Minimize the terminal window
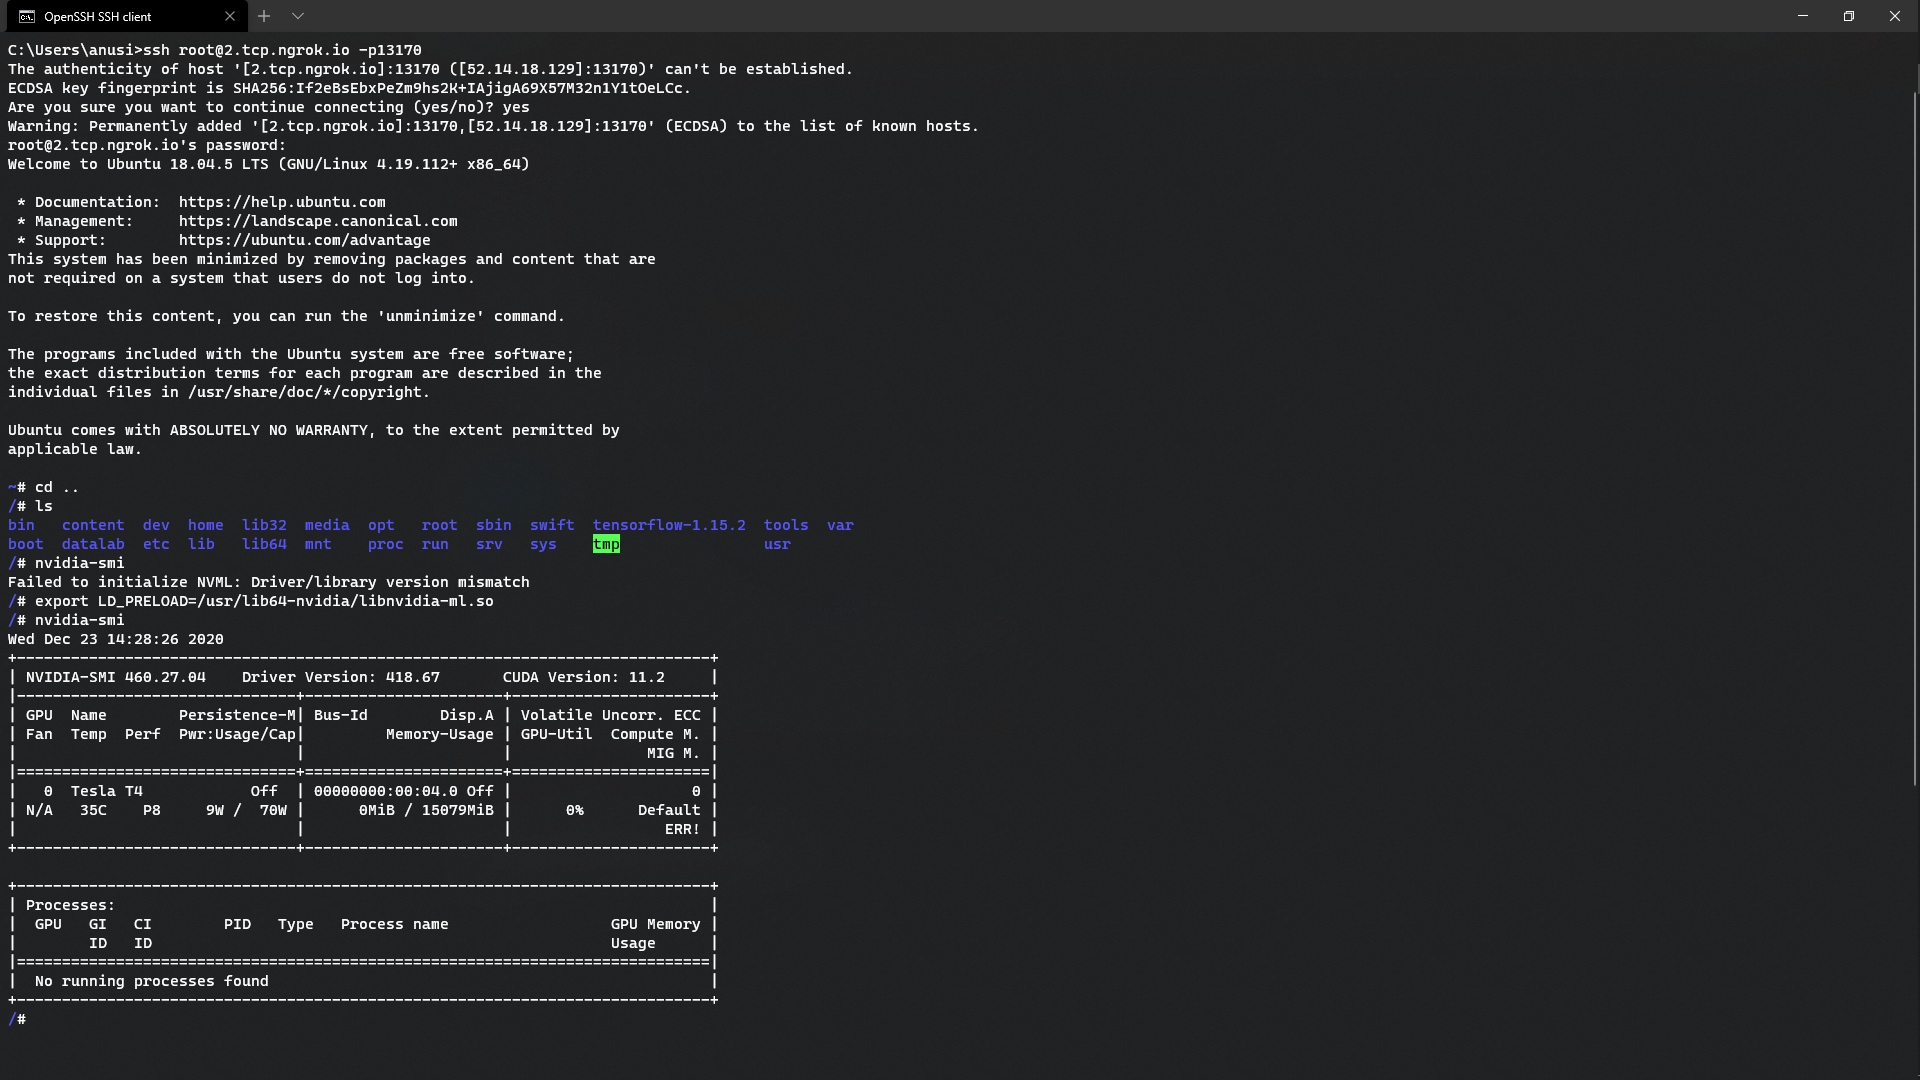This screenshot has height=1080, width=1920. [x=1802, y=16]
